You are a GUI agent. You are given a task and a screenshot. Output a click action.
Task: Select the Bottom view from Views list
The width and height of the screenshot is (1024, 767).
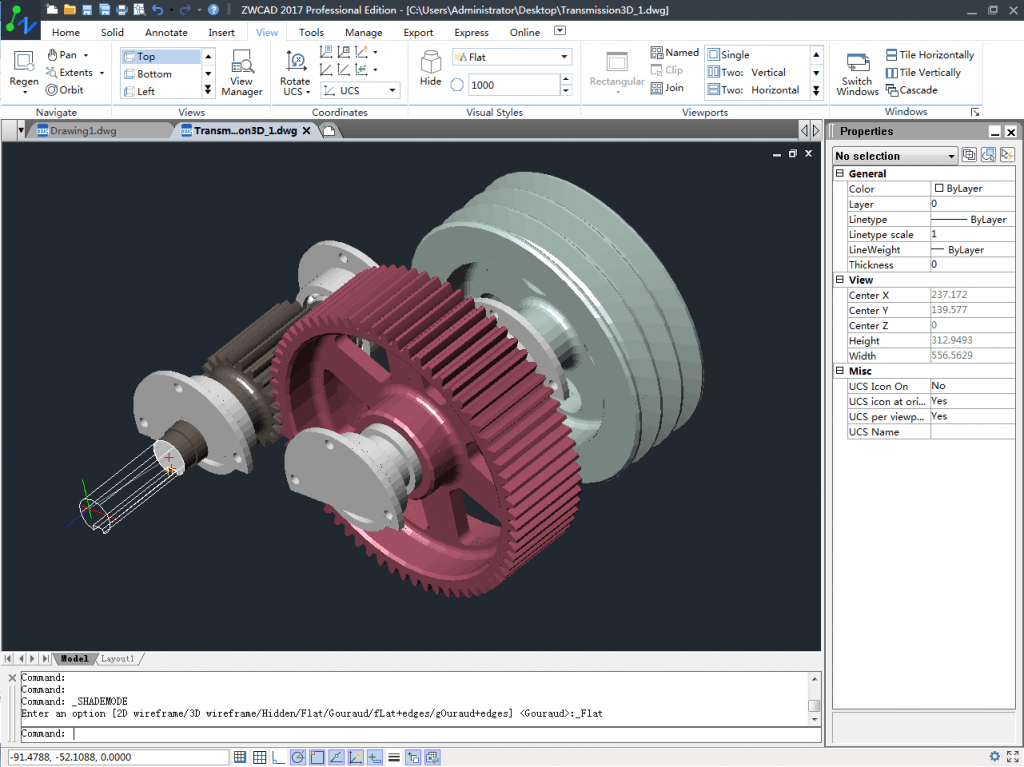click(154, 74)
